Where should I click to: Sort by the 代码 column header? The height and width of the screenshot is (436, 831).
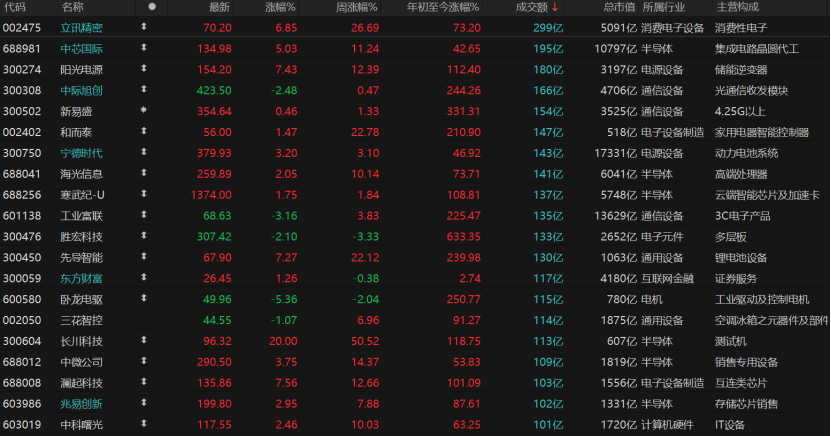15,7
